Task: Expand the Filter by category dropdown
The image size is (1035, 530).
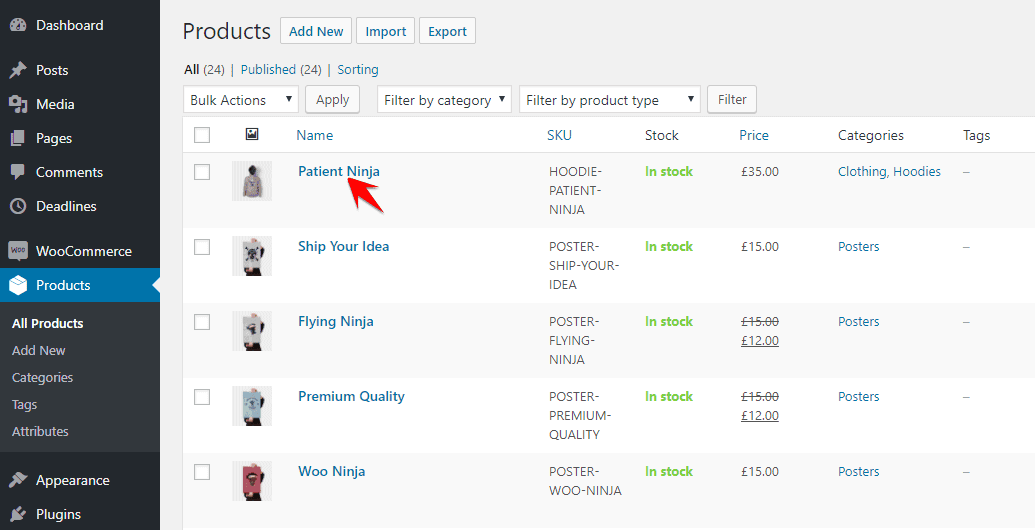Action: [444, 100]
